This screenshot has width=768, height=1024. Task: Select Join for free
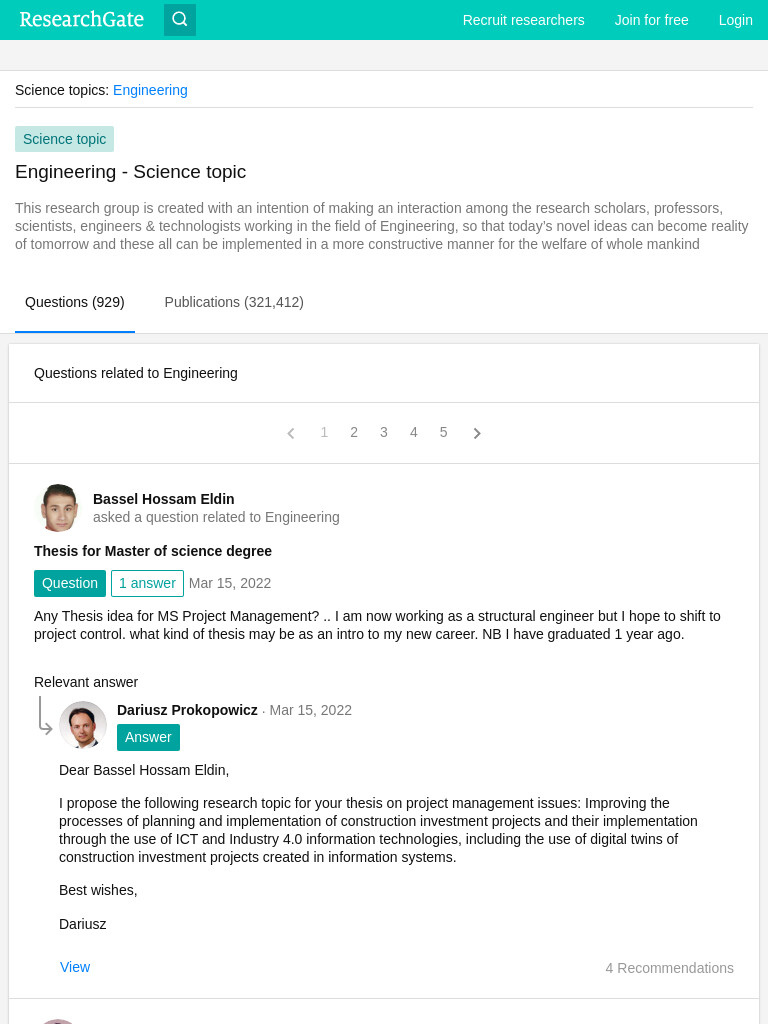[651, 20]
